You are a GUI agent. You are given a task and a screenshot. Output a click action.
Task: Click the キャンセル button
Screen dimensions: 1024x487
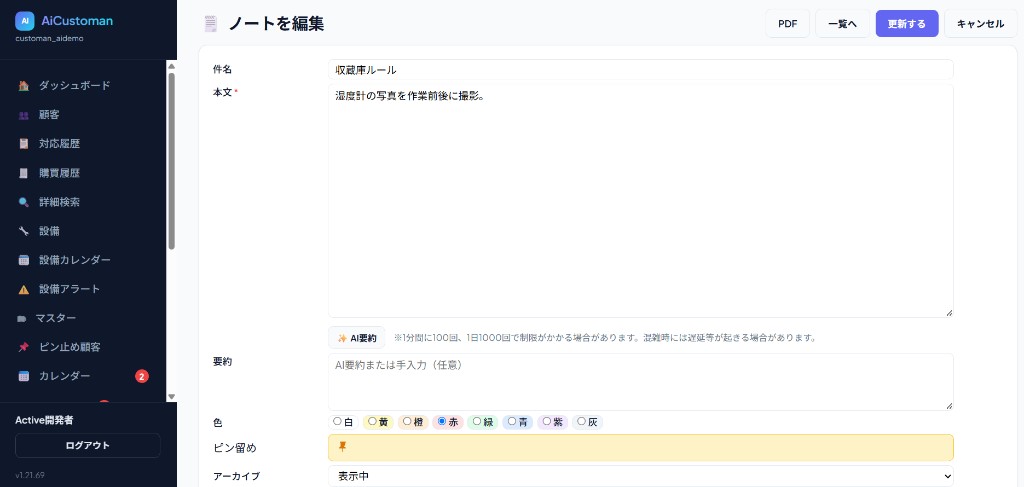[980, 24]
